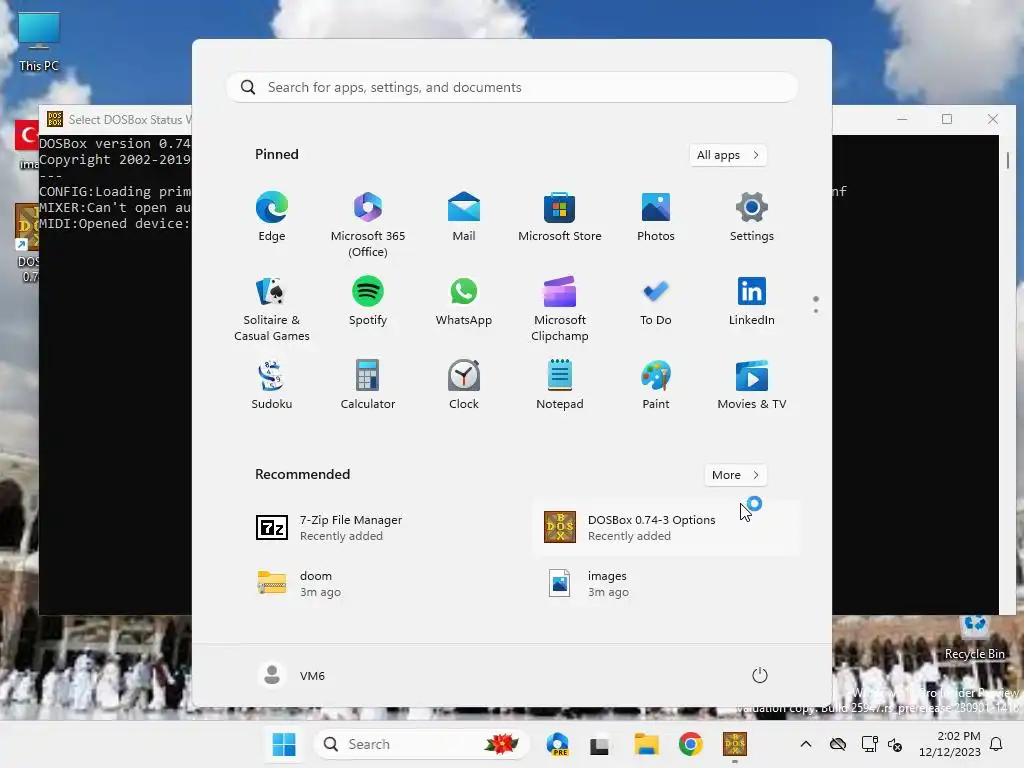
Task: Click DOSBox Status Window vertical scrollbar
Action: tap(1008, 374)
